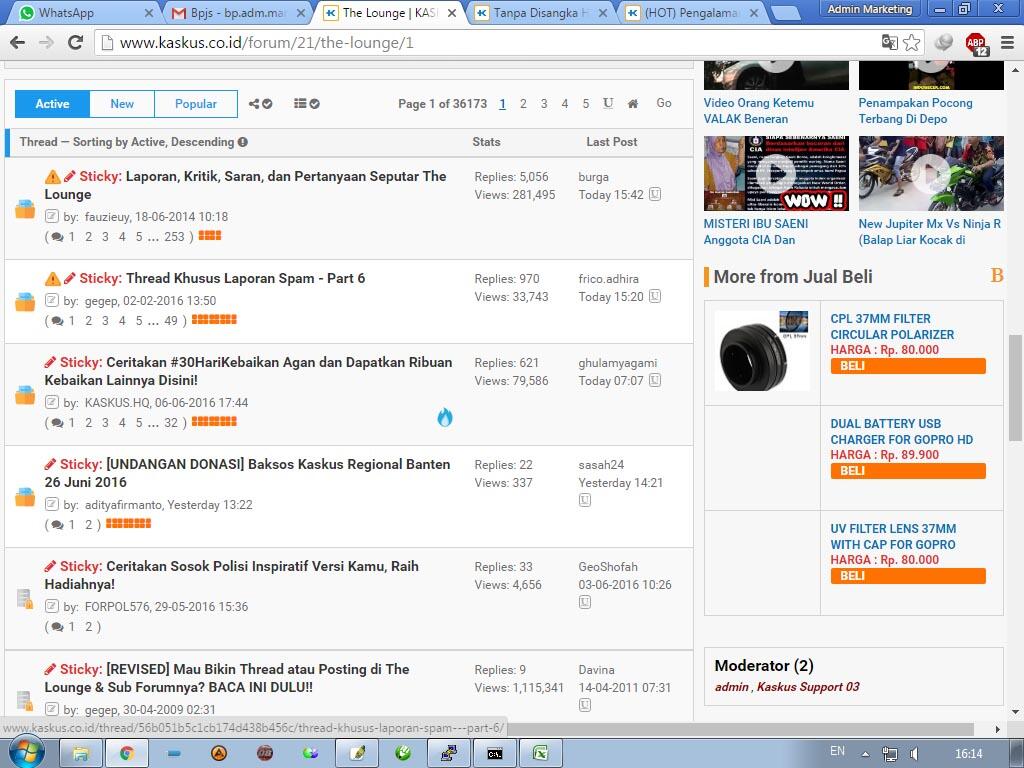The width and height of the screenshot is (1024, 768).
Task: Go to page 2 in top pagination
Action: [x=523, y=104]
